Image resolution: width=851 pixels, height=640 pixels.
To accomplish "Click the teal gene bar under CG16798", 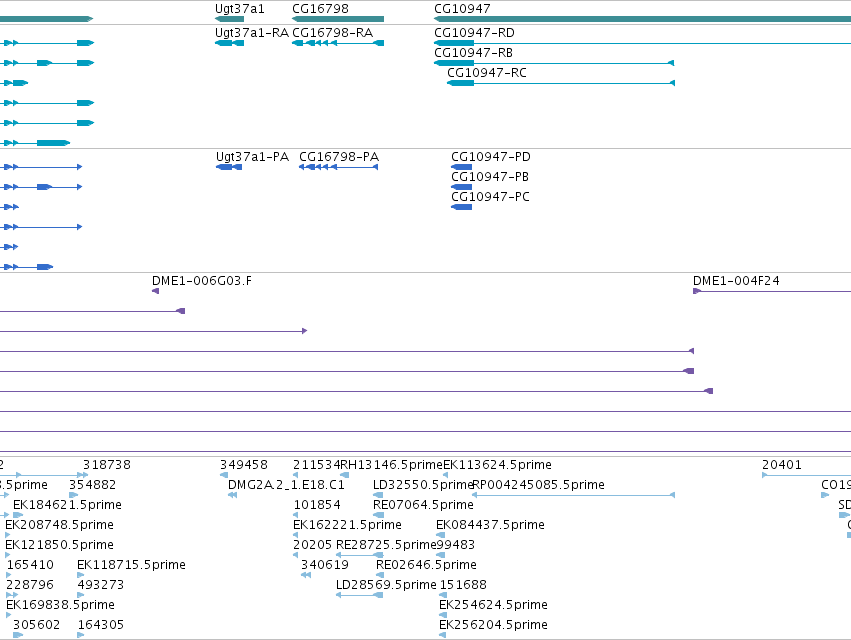I will [338, 19].
